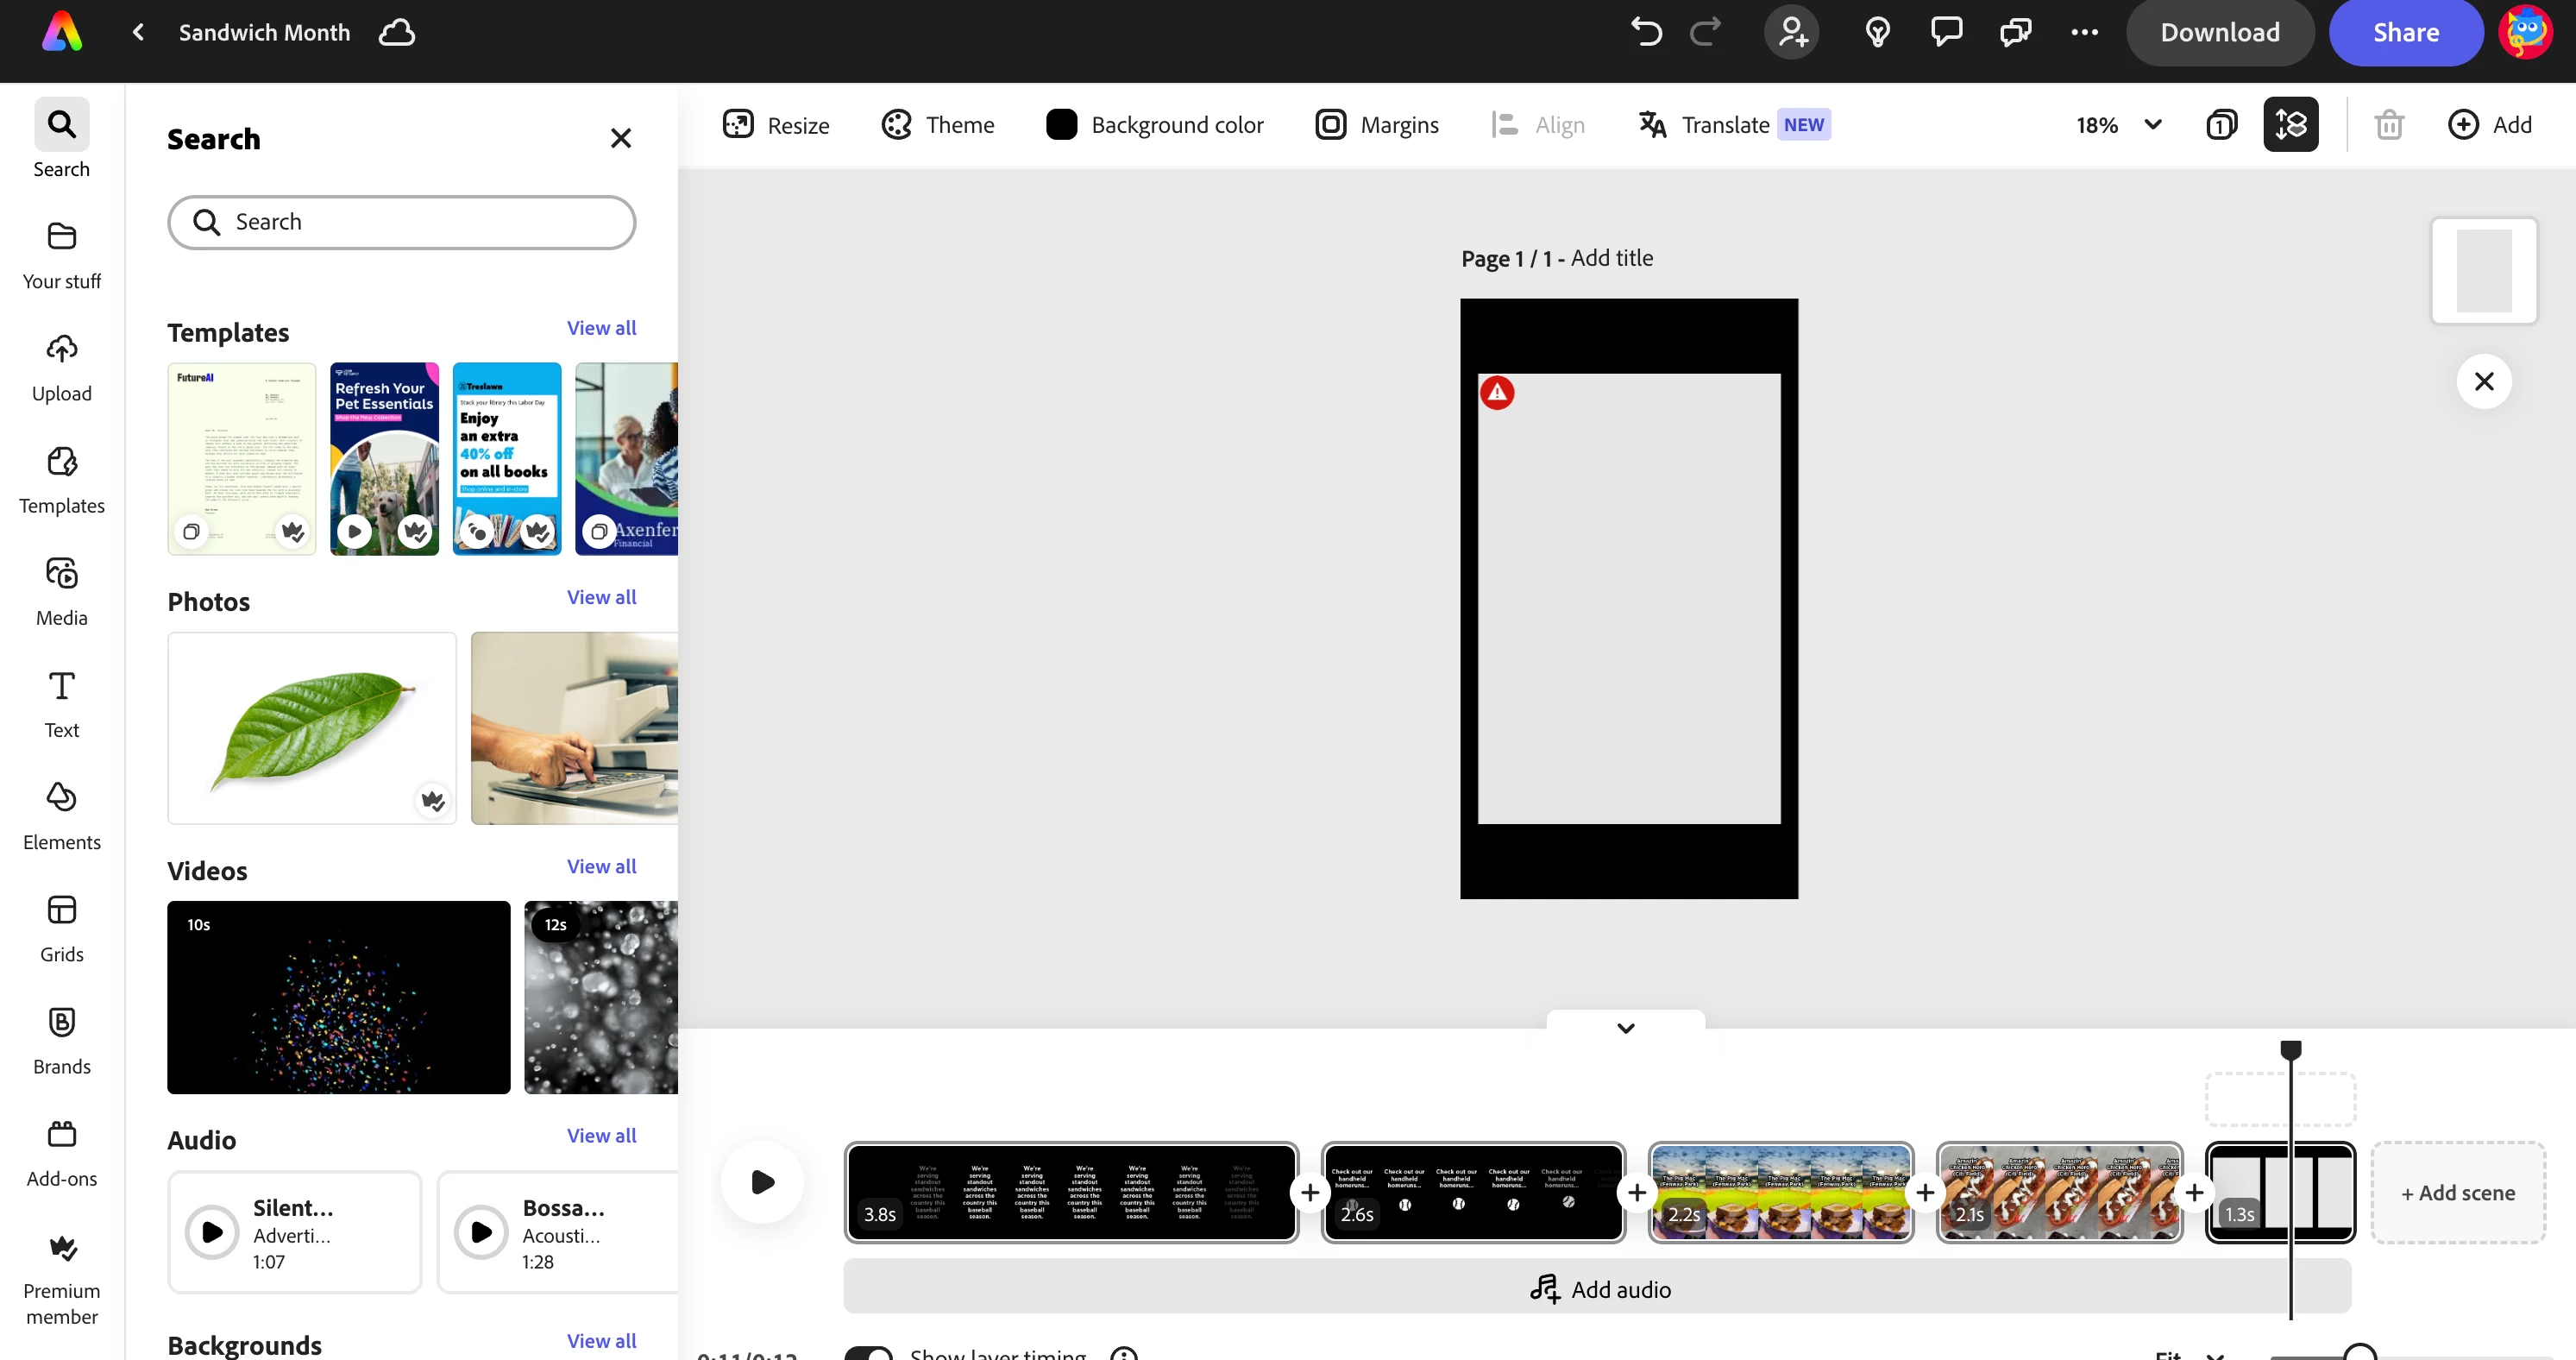Toggle the page count layers button
Screen dimensions: 2576x1360
(x=2221, y=125)
